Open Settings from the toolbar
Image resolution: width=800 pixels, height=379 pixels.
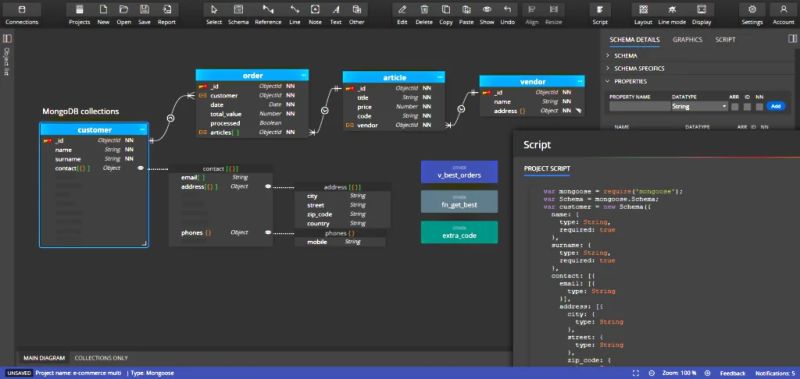[x=752, y=14]
